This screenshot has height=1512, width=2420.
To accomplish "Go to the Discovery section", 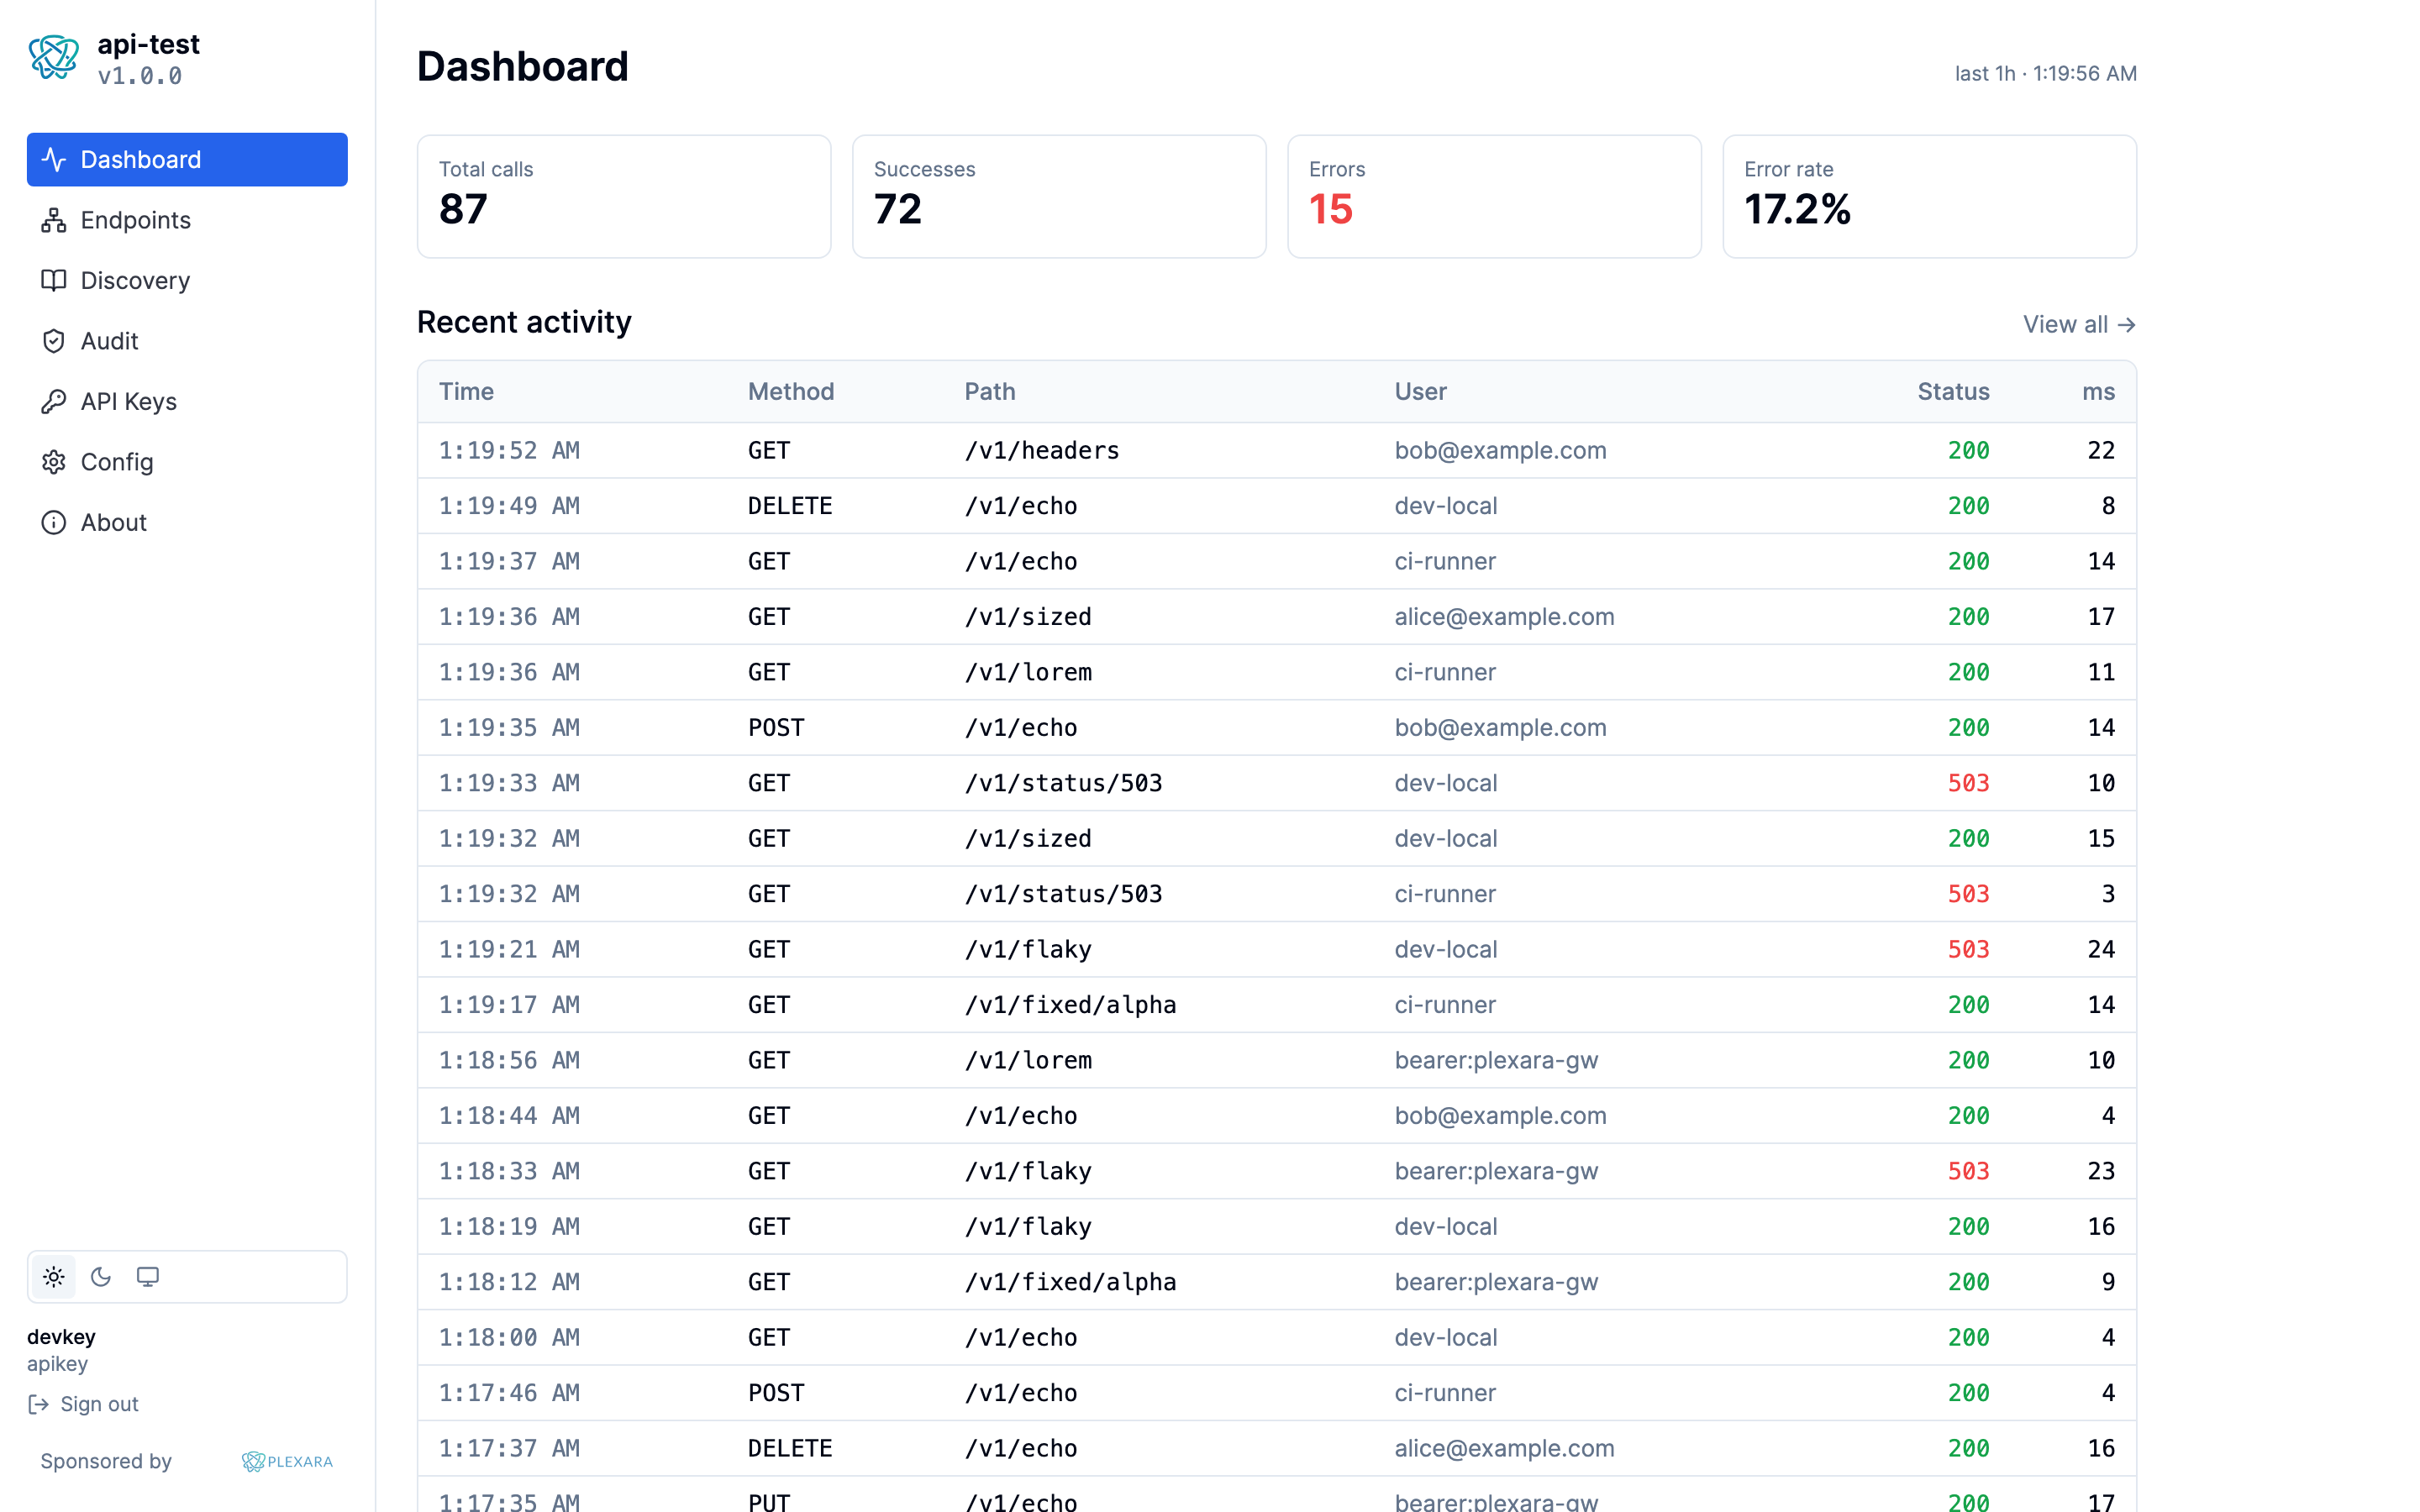I will click(x=187, y=280).
